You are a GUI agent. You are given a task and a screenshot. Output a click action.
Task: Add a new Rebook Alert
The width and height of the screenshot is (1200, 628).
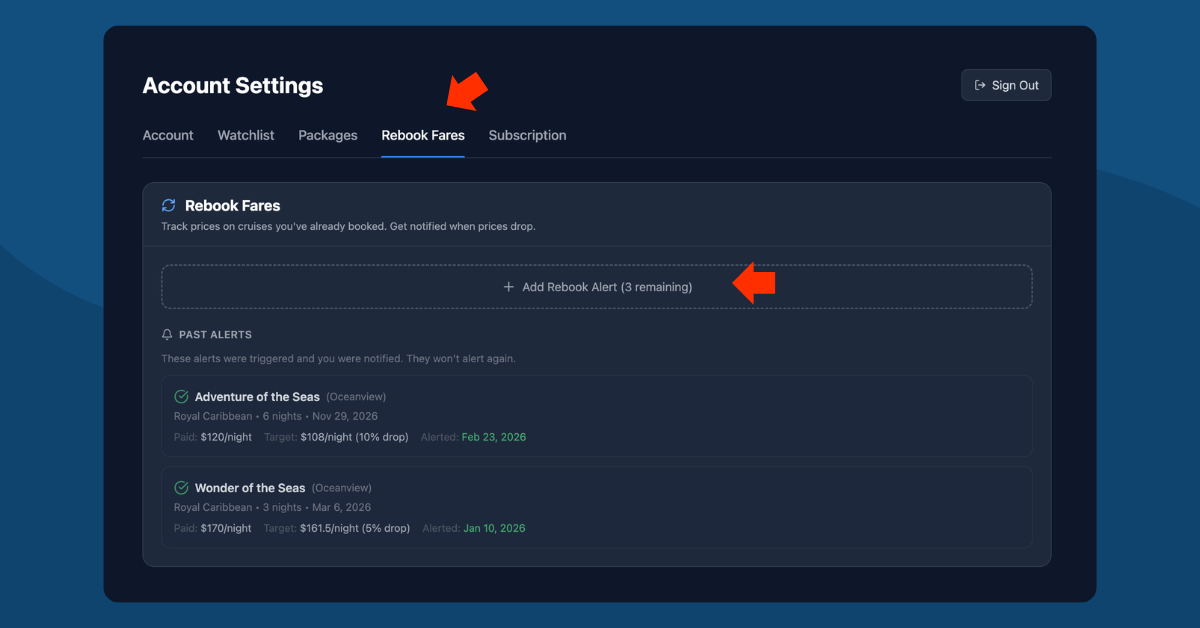597,287
